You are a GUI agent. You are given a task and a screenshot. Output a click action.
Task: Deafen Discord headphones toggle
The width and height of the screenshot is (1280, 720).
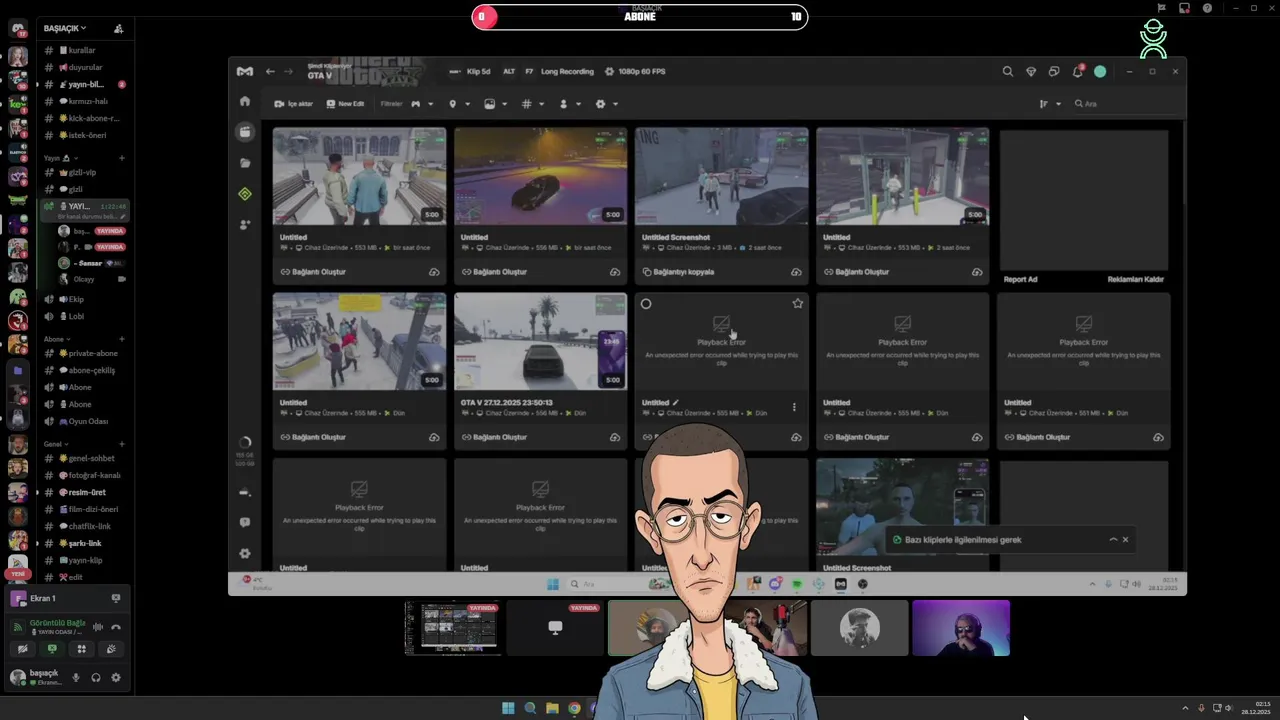tap(96, 677)
